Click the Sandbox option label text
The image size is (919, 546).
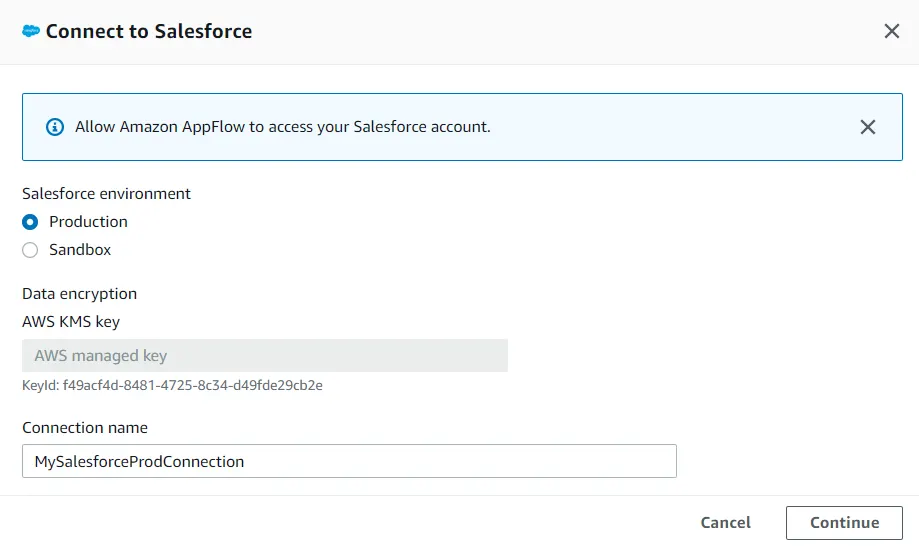[80, 250]
